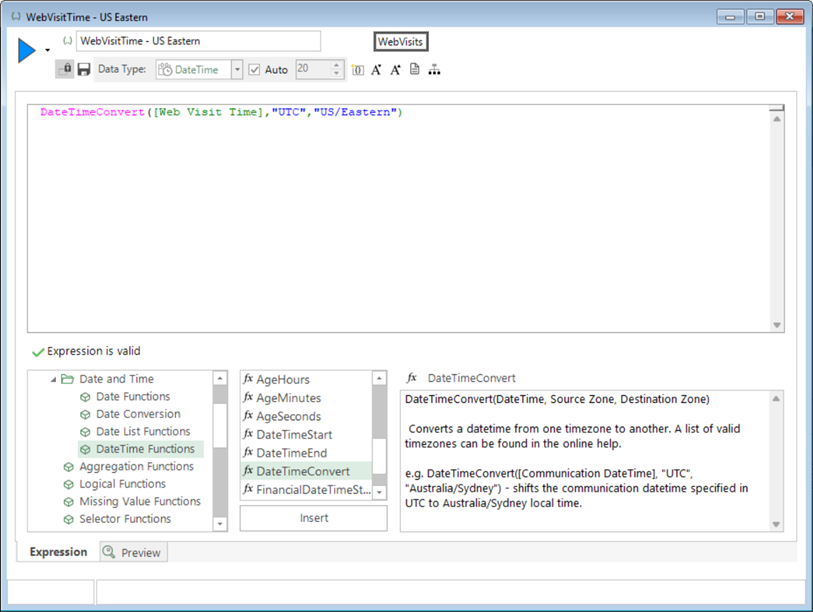The width and height of the screenshot is (813, 612).
Task: Decrease the editor font size
Action: 376,70
